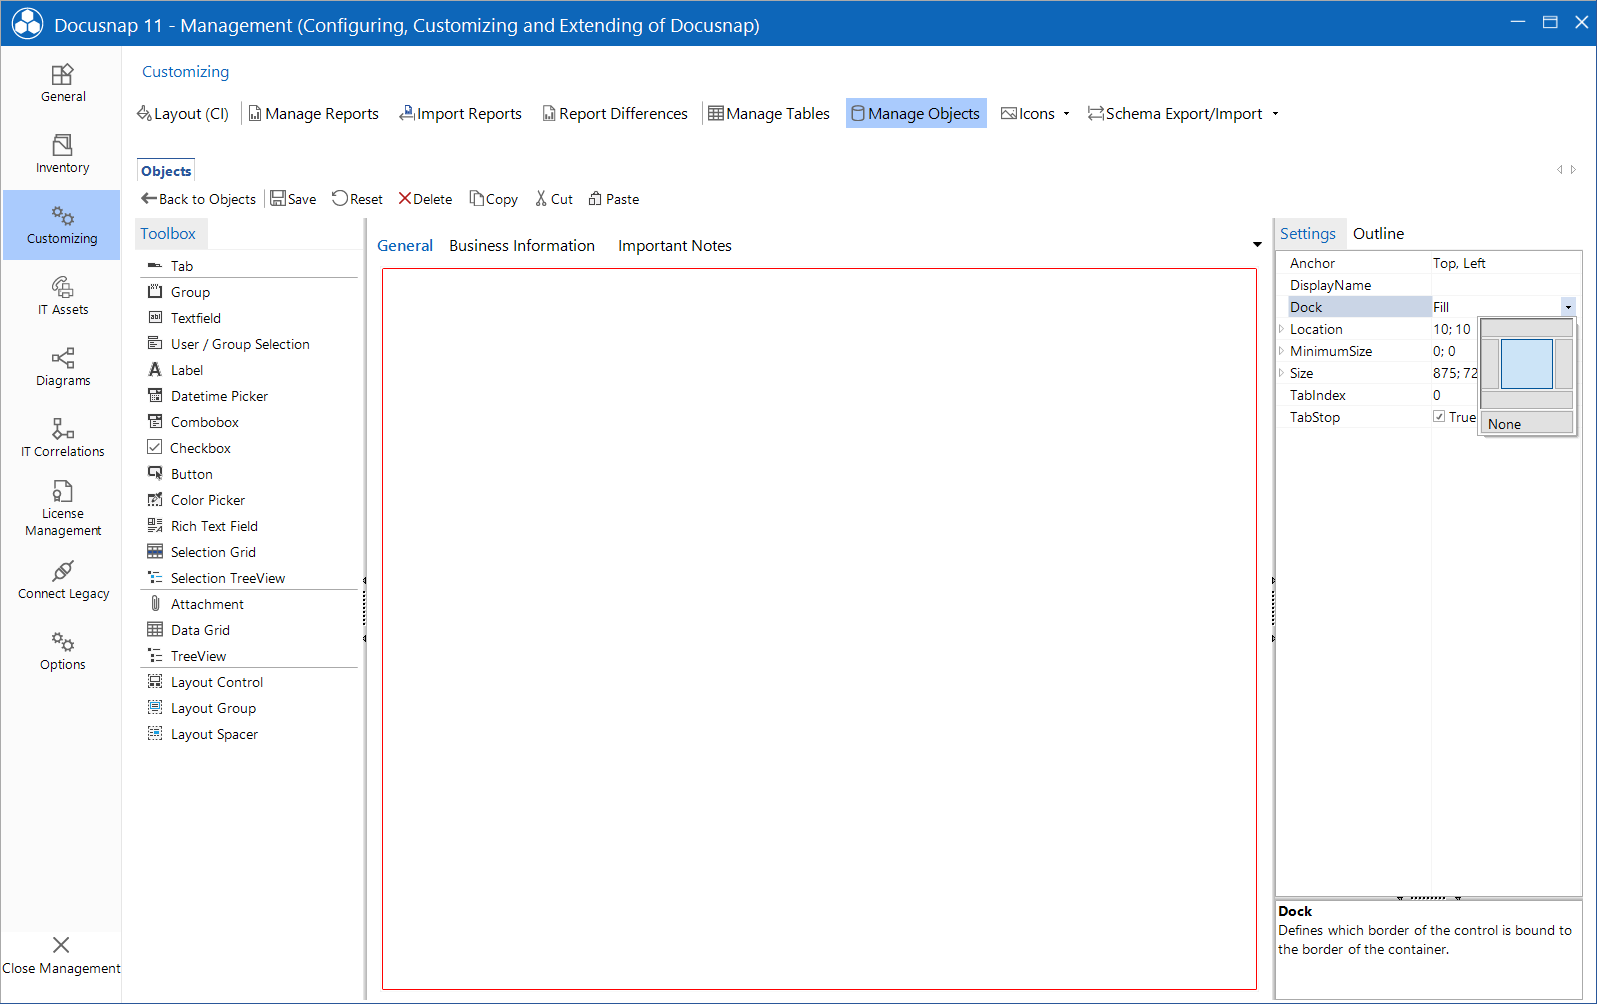Open Manage Reports

[x=314, y=114]
